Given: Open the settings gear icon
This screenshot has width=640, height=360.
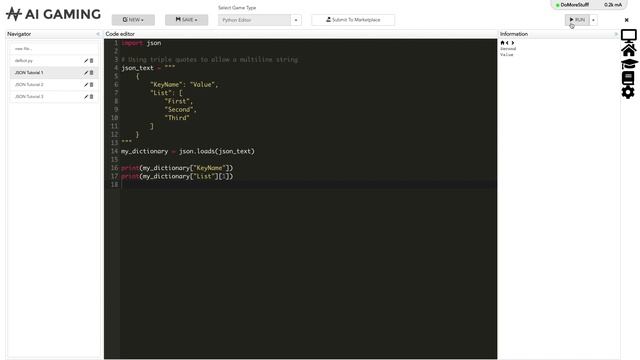Looking at the screenshot, I should [628, 92].
